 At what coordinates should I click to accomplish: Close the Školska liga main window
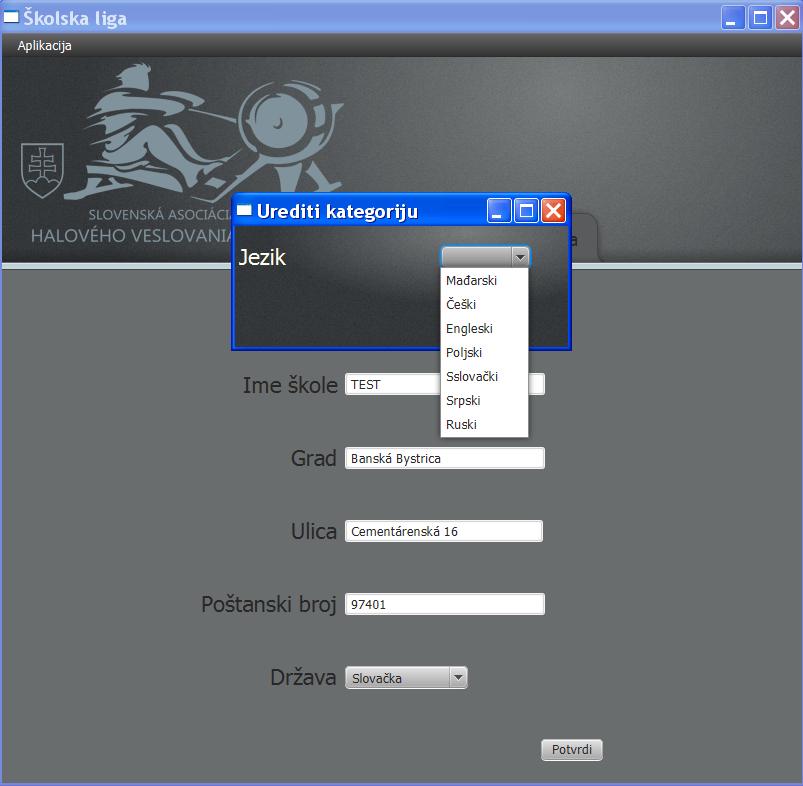click(787, 18)
